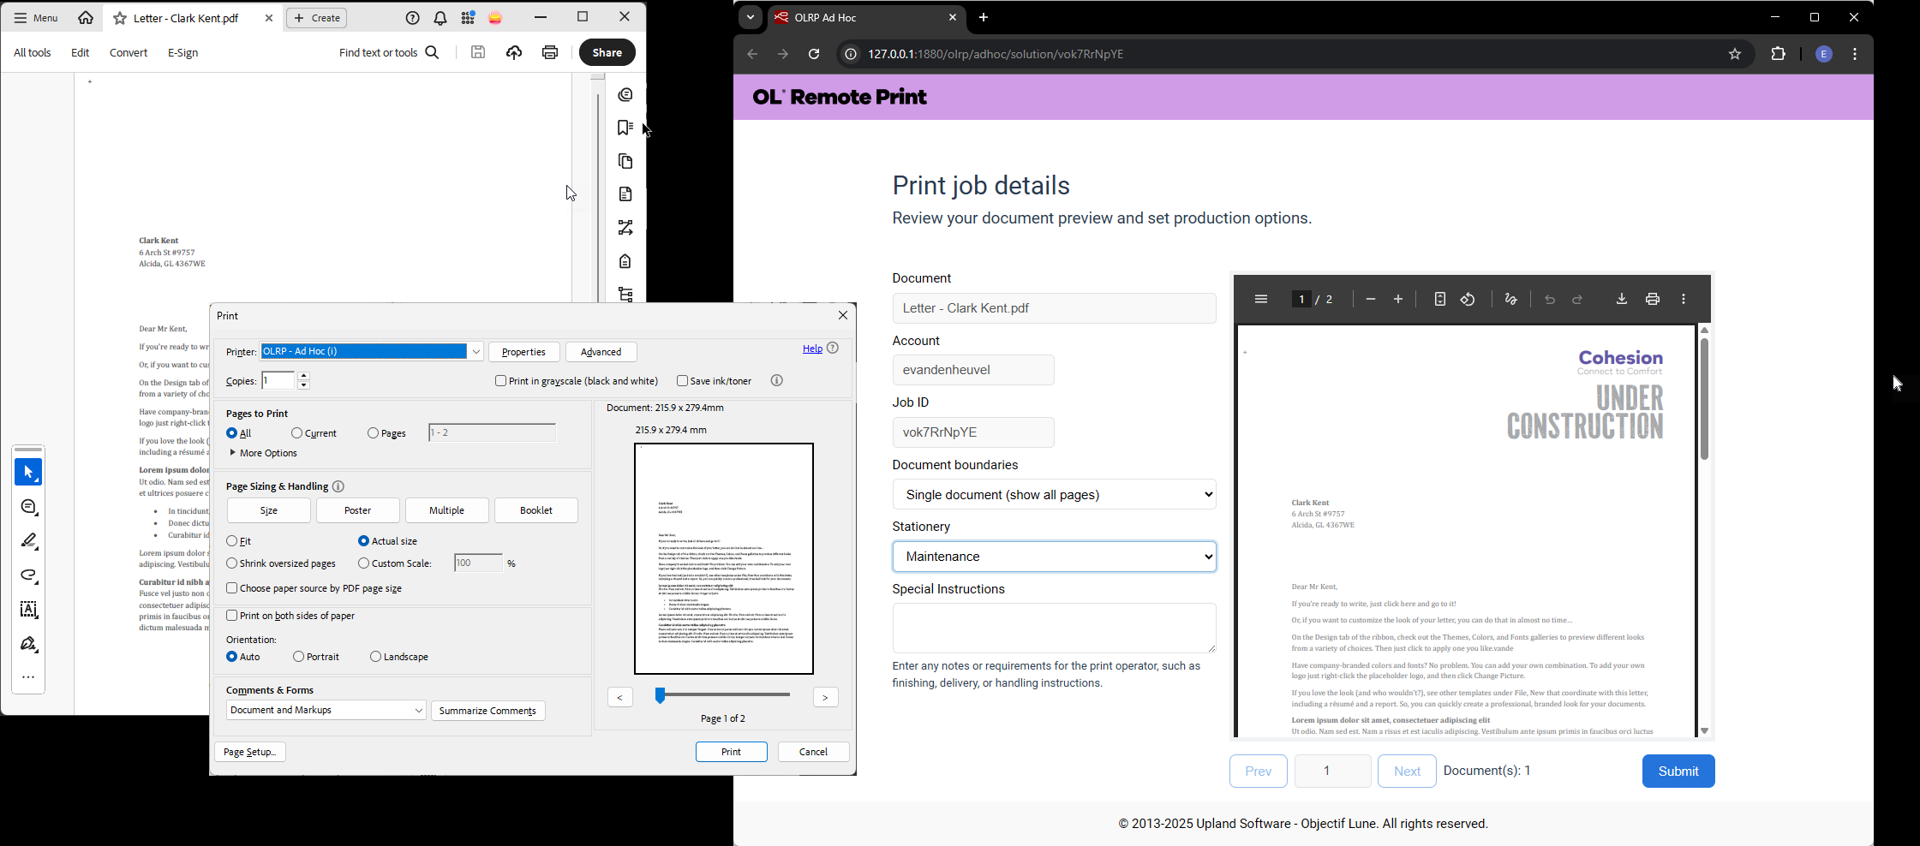The width and height of the screenshot is (1920, 846).
Task: Select the Landscape orientation radio button
Action: click(376, 657)
